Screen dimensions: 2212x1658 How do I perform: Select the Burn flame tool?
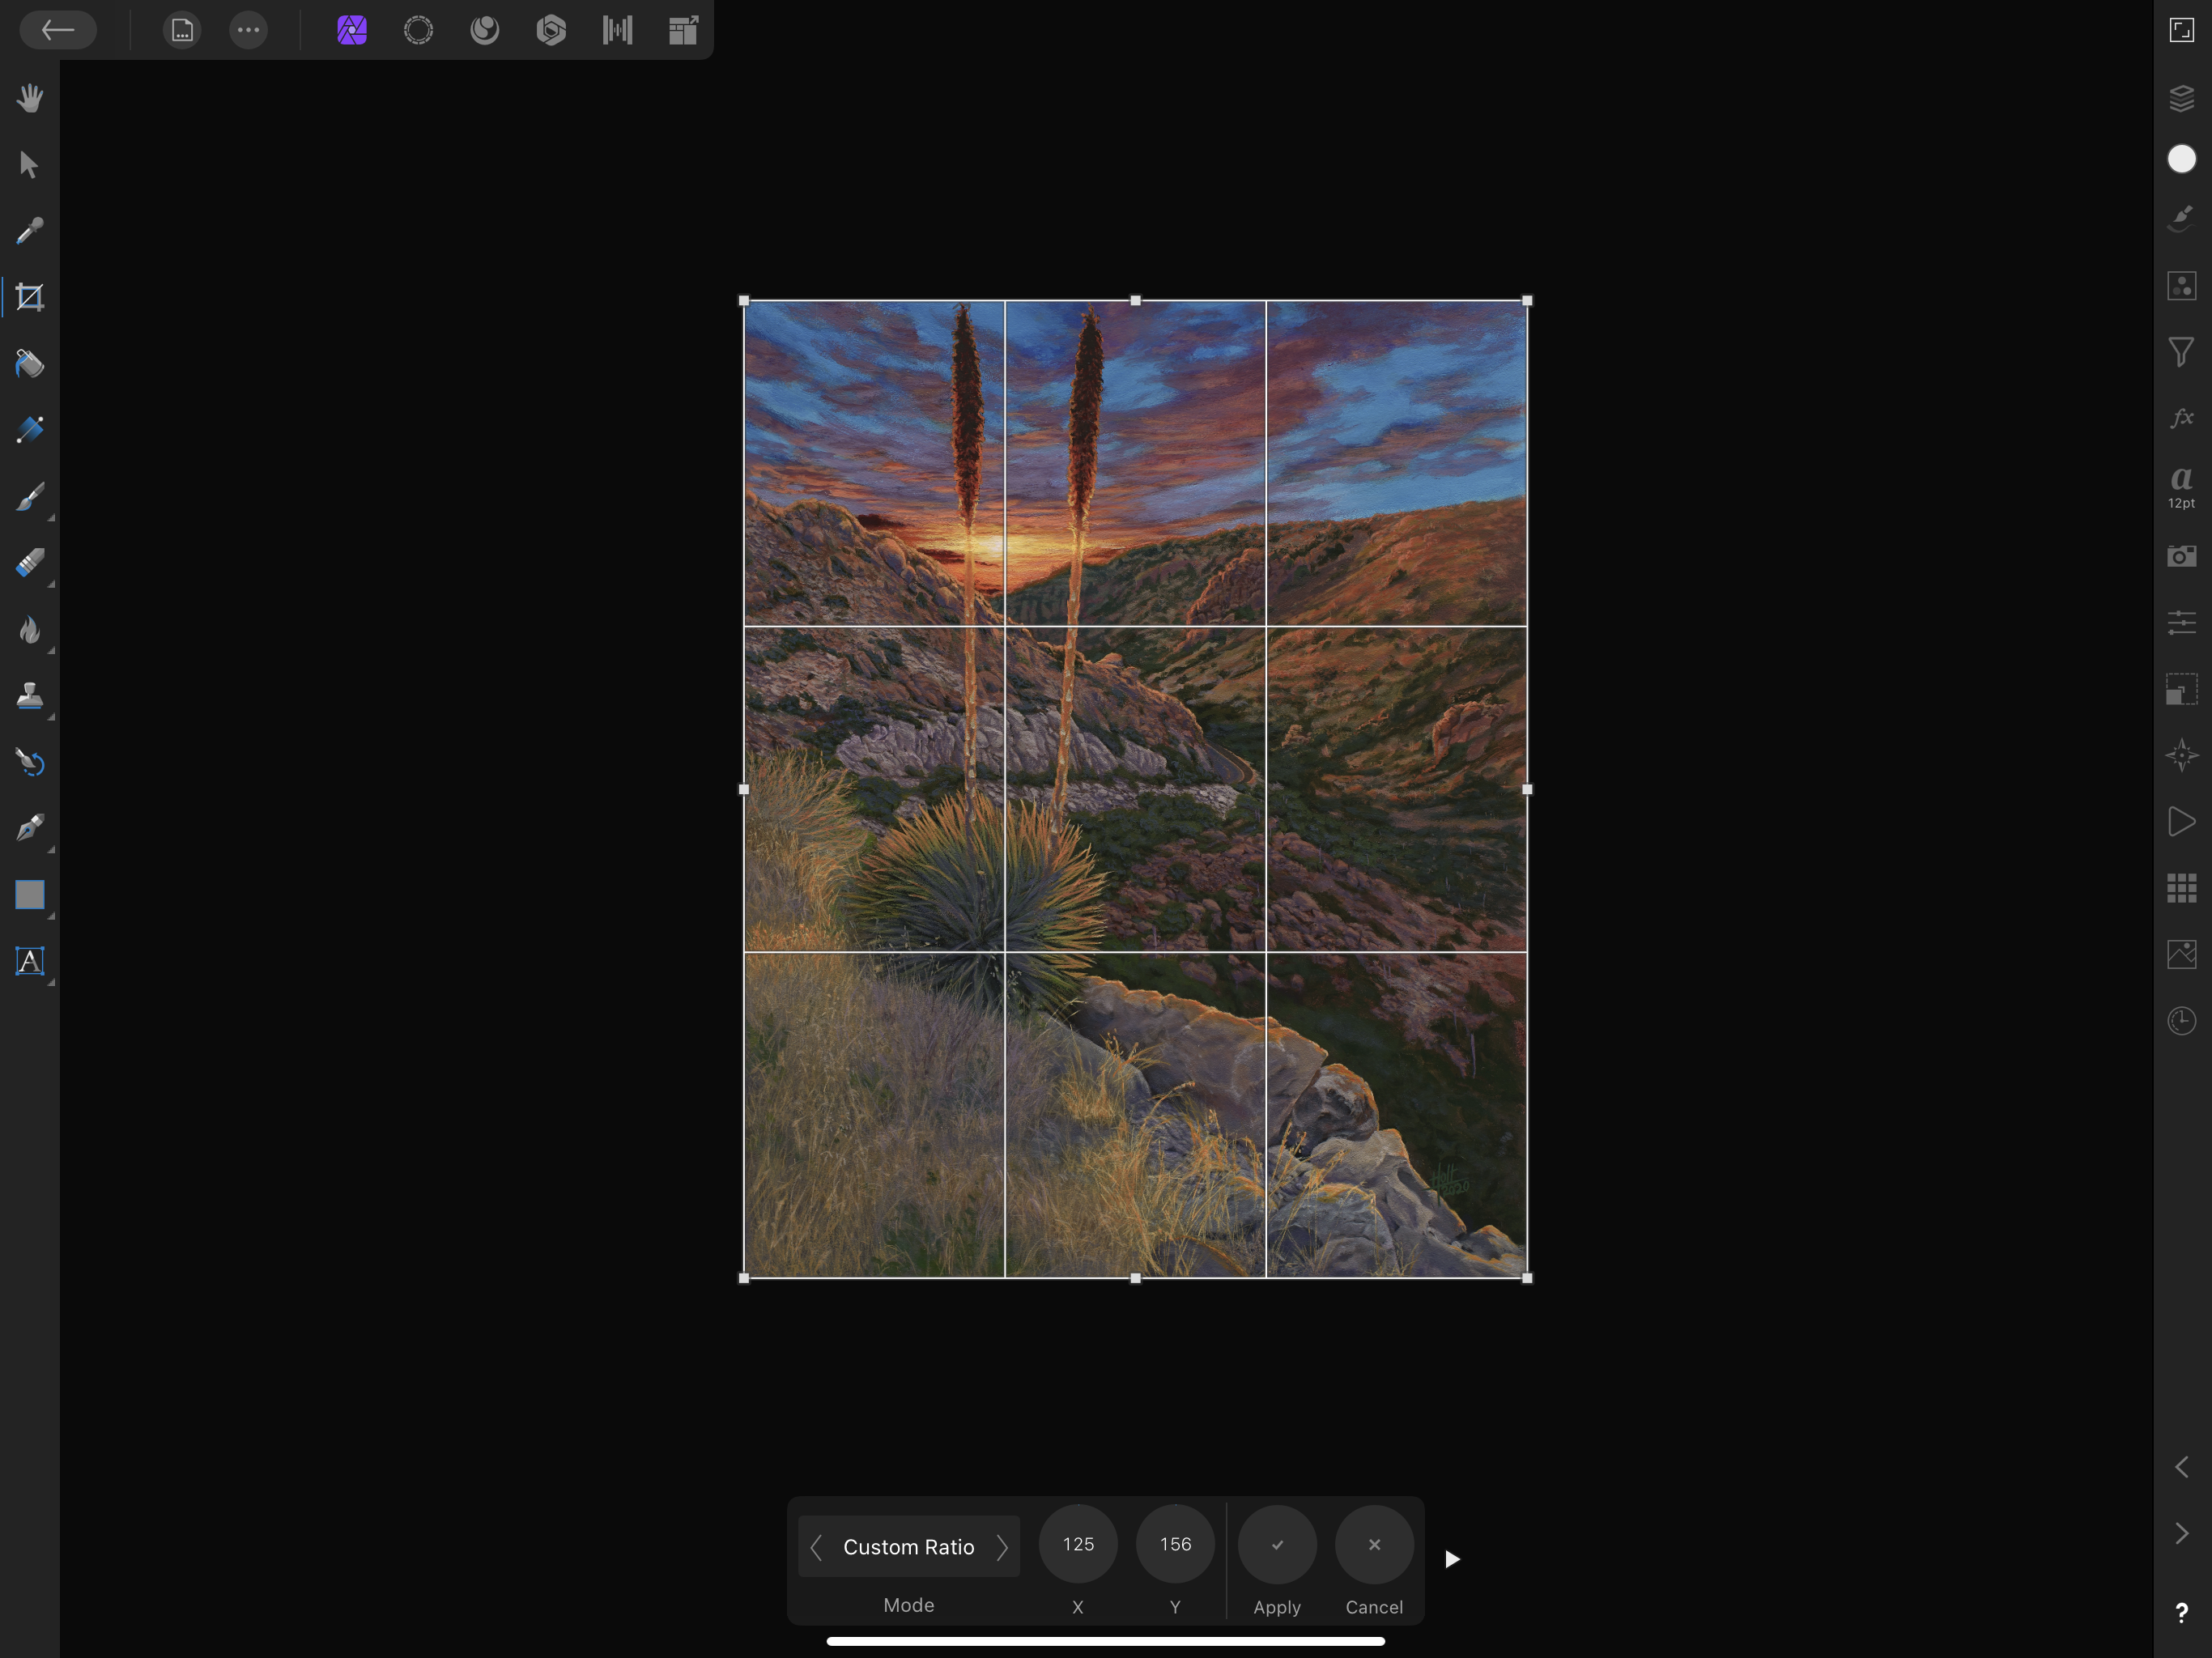30,629
